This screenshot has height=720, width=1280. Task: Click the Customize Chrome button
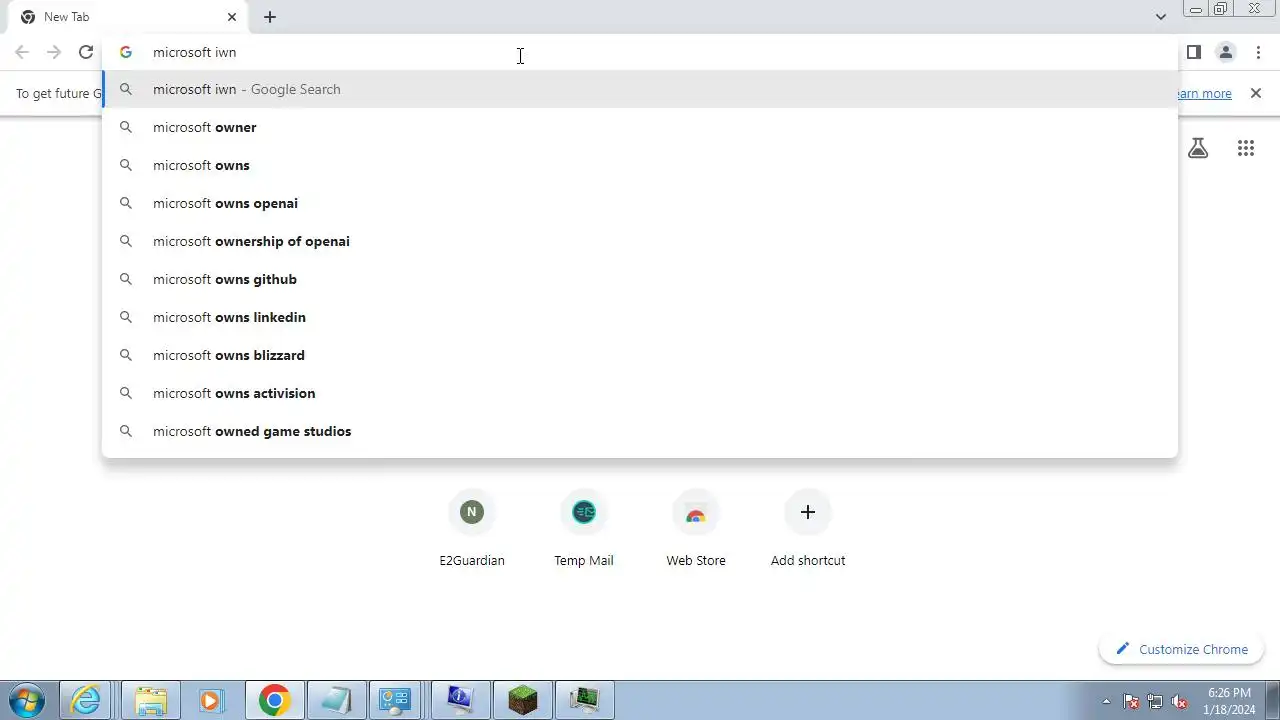coord(1182,649)
